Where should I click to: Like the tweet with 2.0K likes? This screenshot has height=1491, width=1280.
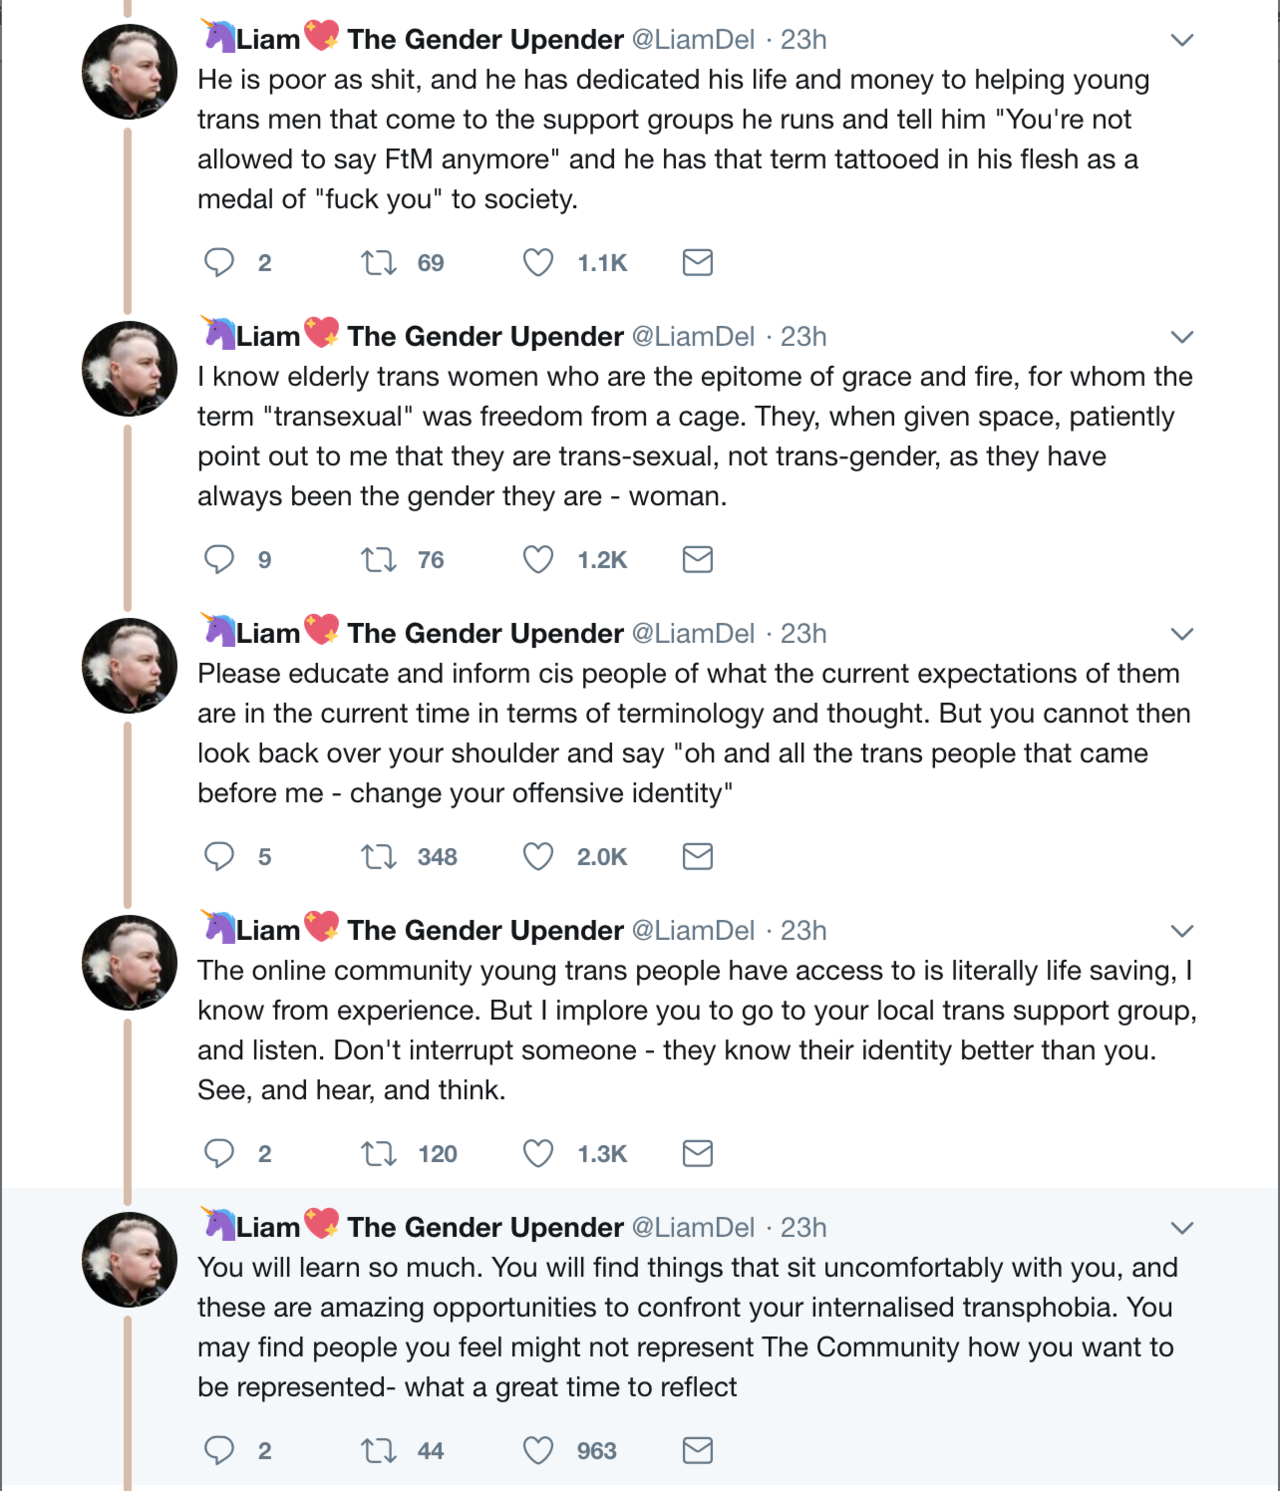point(538,857)
